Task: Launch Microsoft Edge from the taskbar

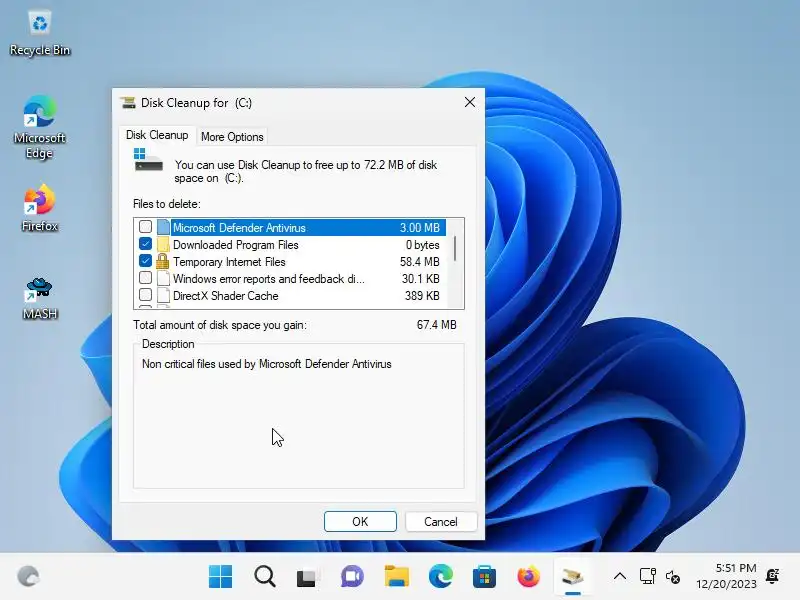Action: [x=440, y=577]
